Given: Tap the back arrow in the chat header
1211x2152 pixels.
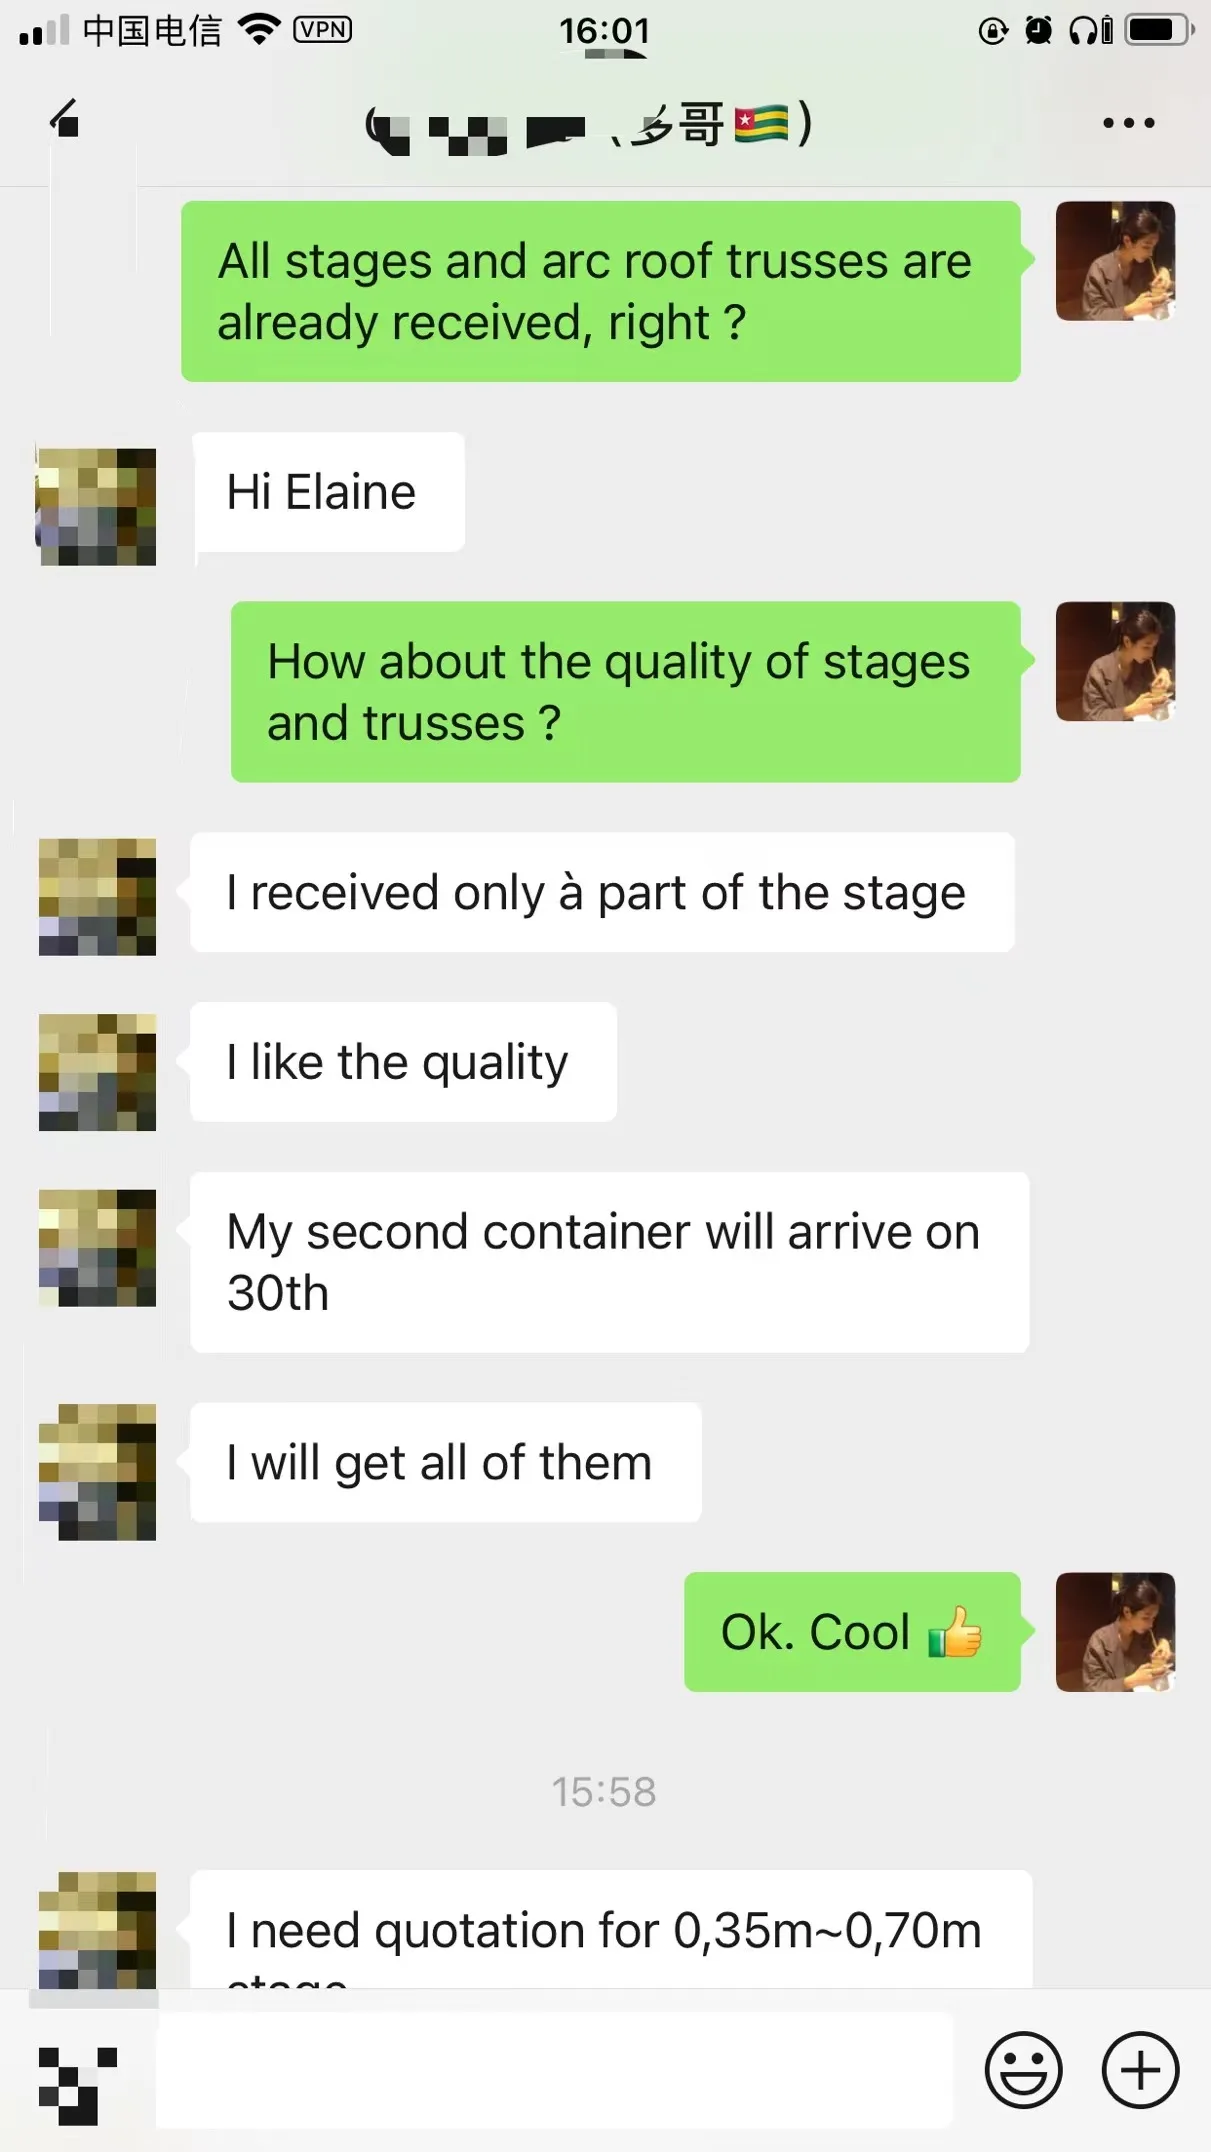Looking at the screenshot, I should coord(65,119).
